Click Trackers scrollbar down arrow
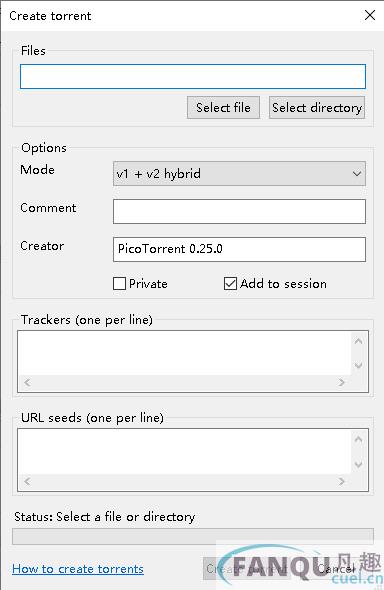 359,365
